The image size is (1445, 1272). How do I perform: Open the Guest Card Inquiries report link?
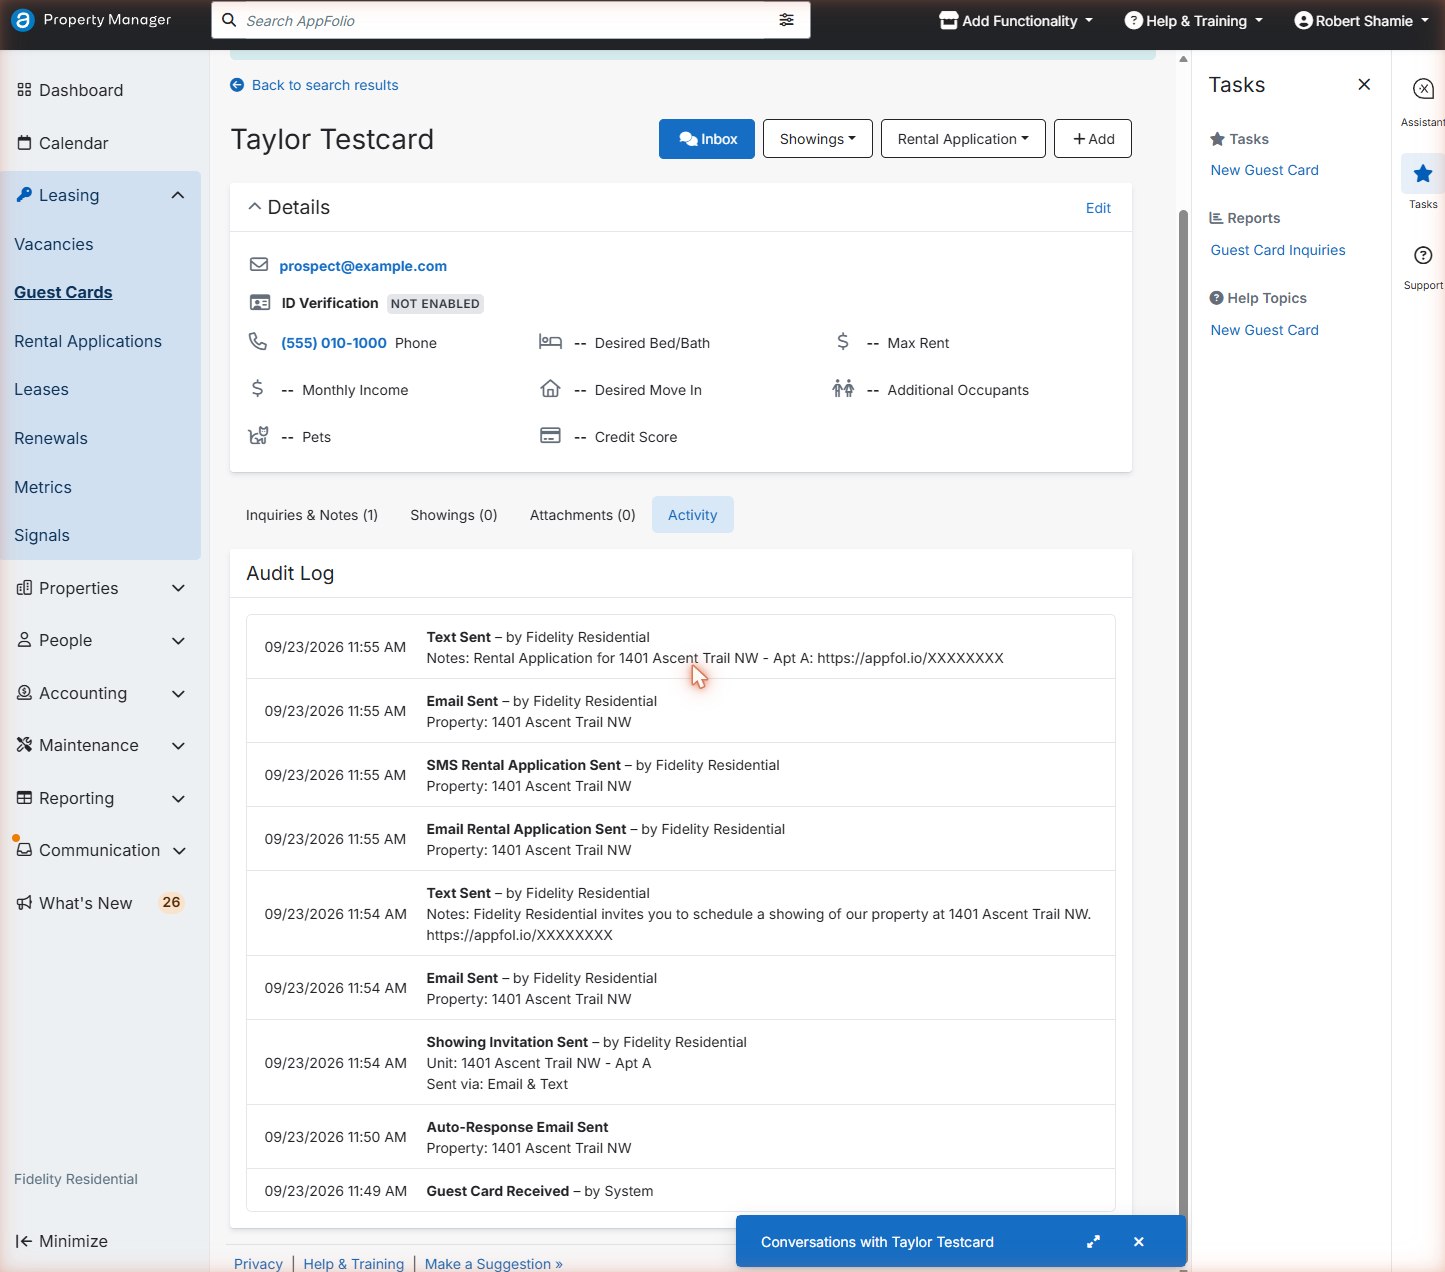point(1277,250)
